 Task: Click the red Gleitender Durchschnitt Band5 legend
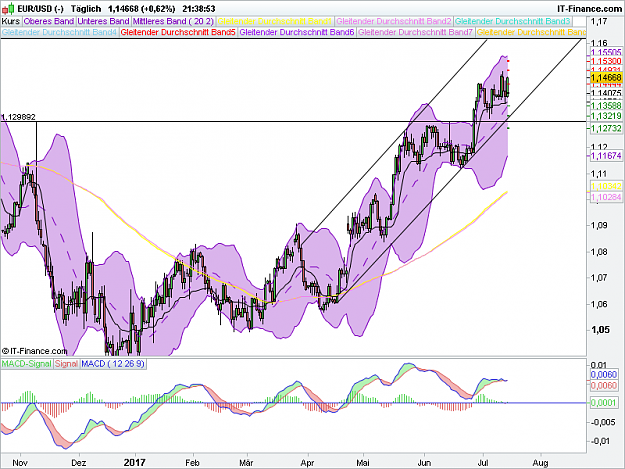pos(178,32)
